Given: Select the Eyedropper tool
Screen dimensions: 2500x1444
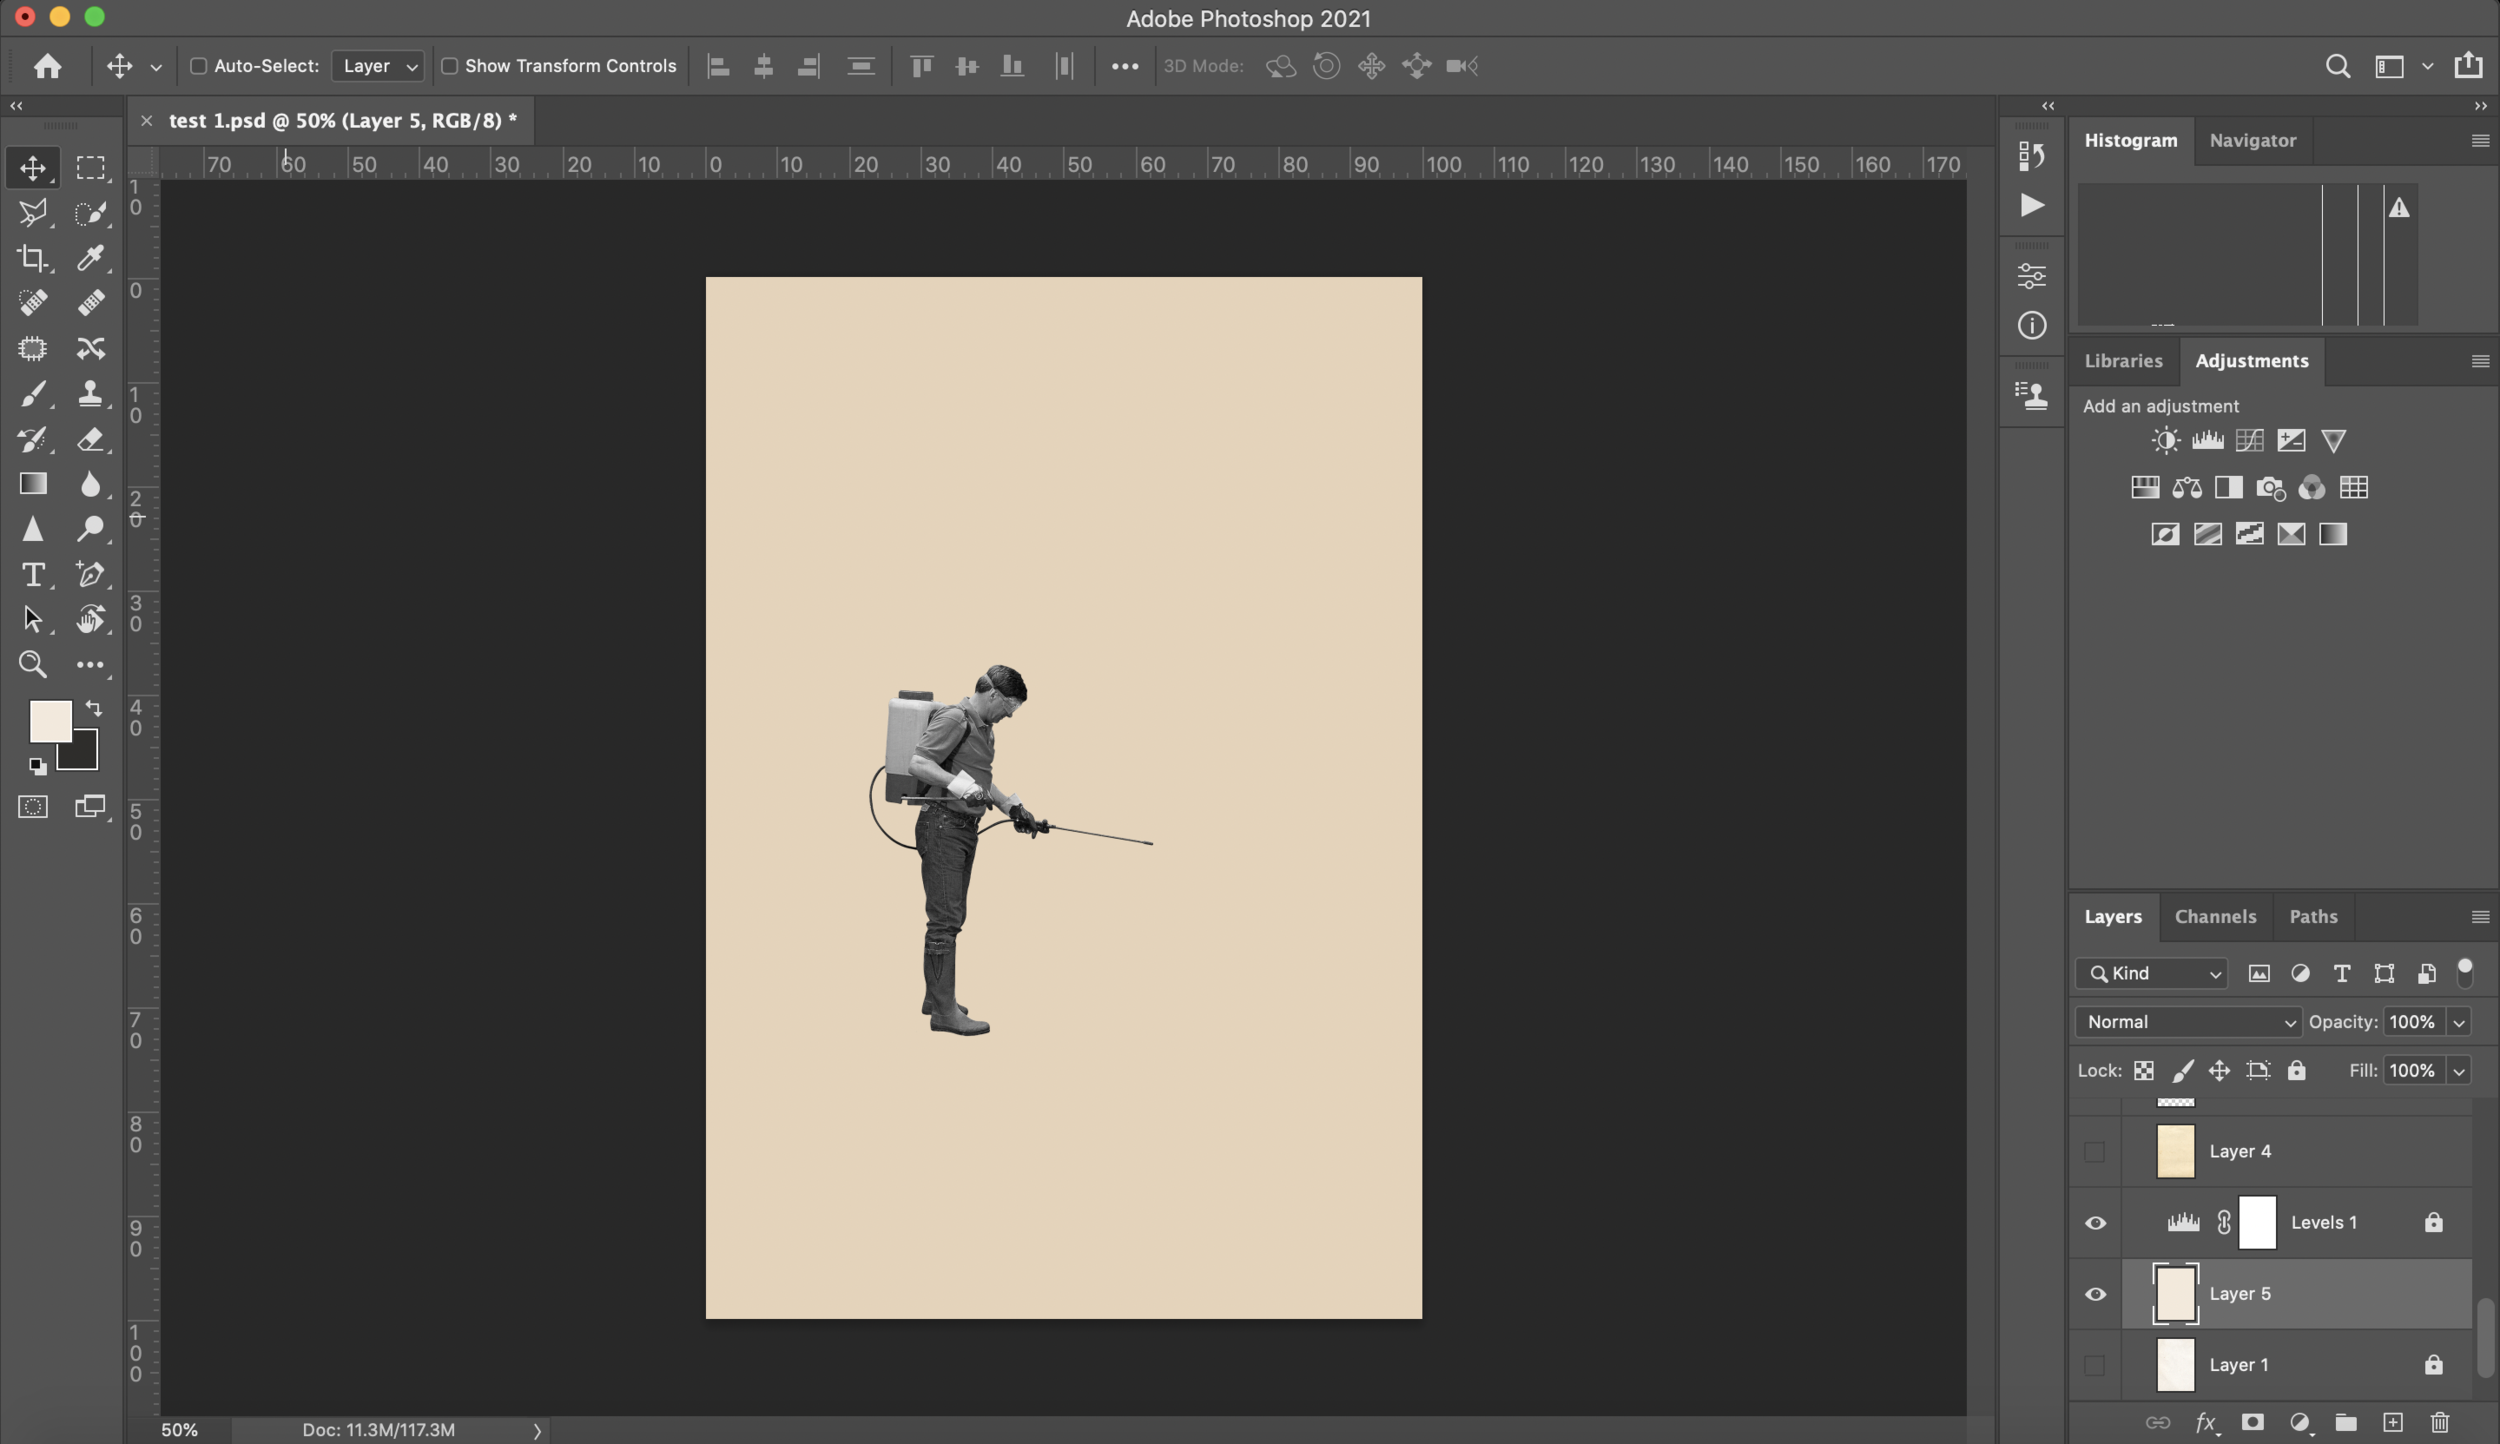Looking at the screenshot, I should tap(90, 258).
